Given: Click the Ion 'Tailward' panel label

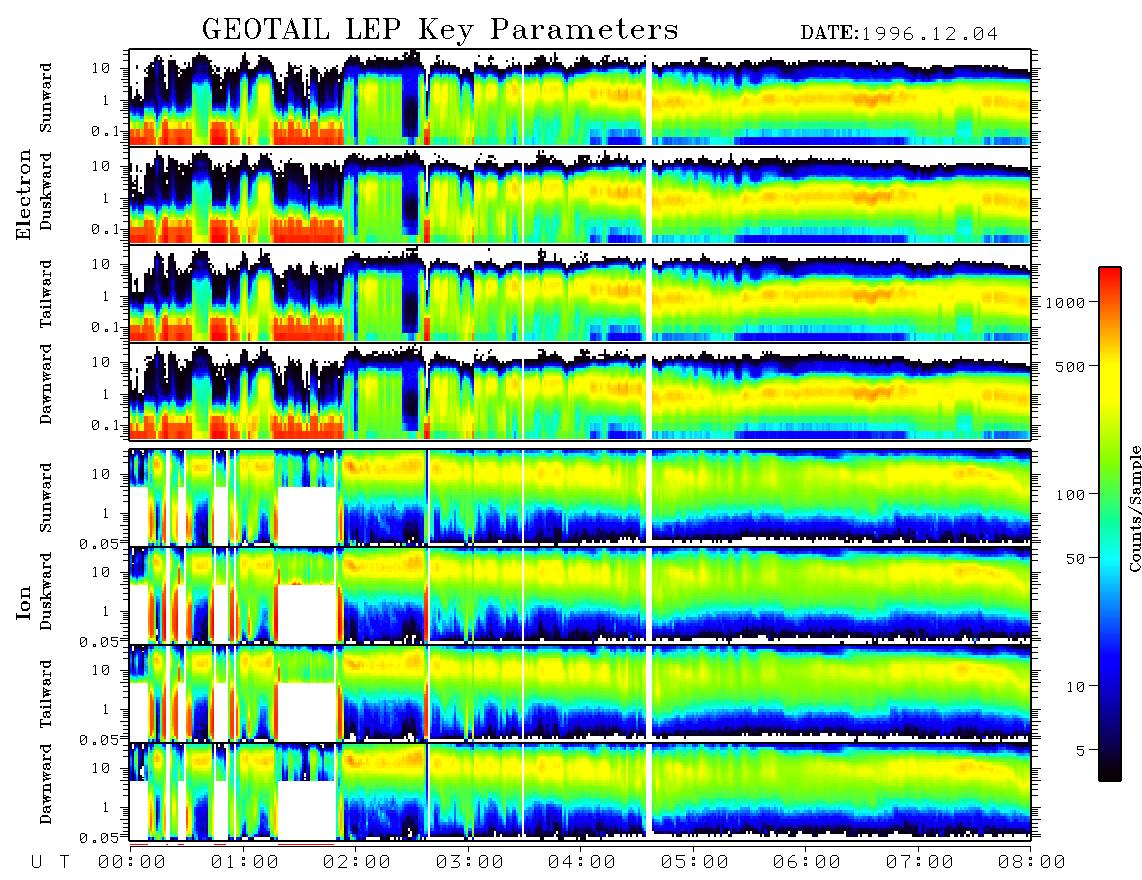Looking at the screenshot, I should point(45,694).
